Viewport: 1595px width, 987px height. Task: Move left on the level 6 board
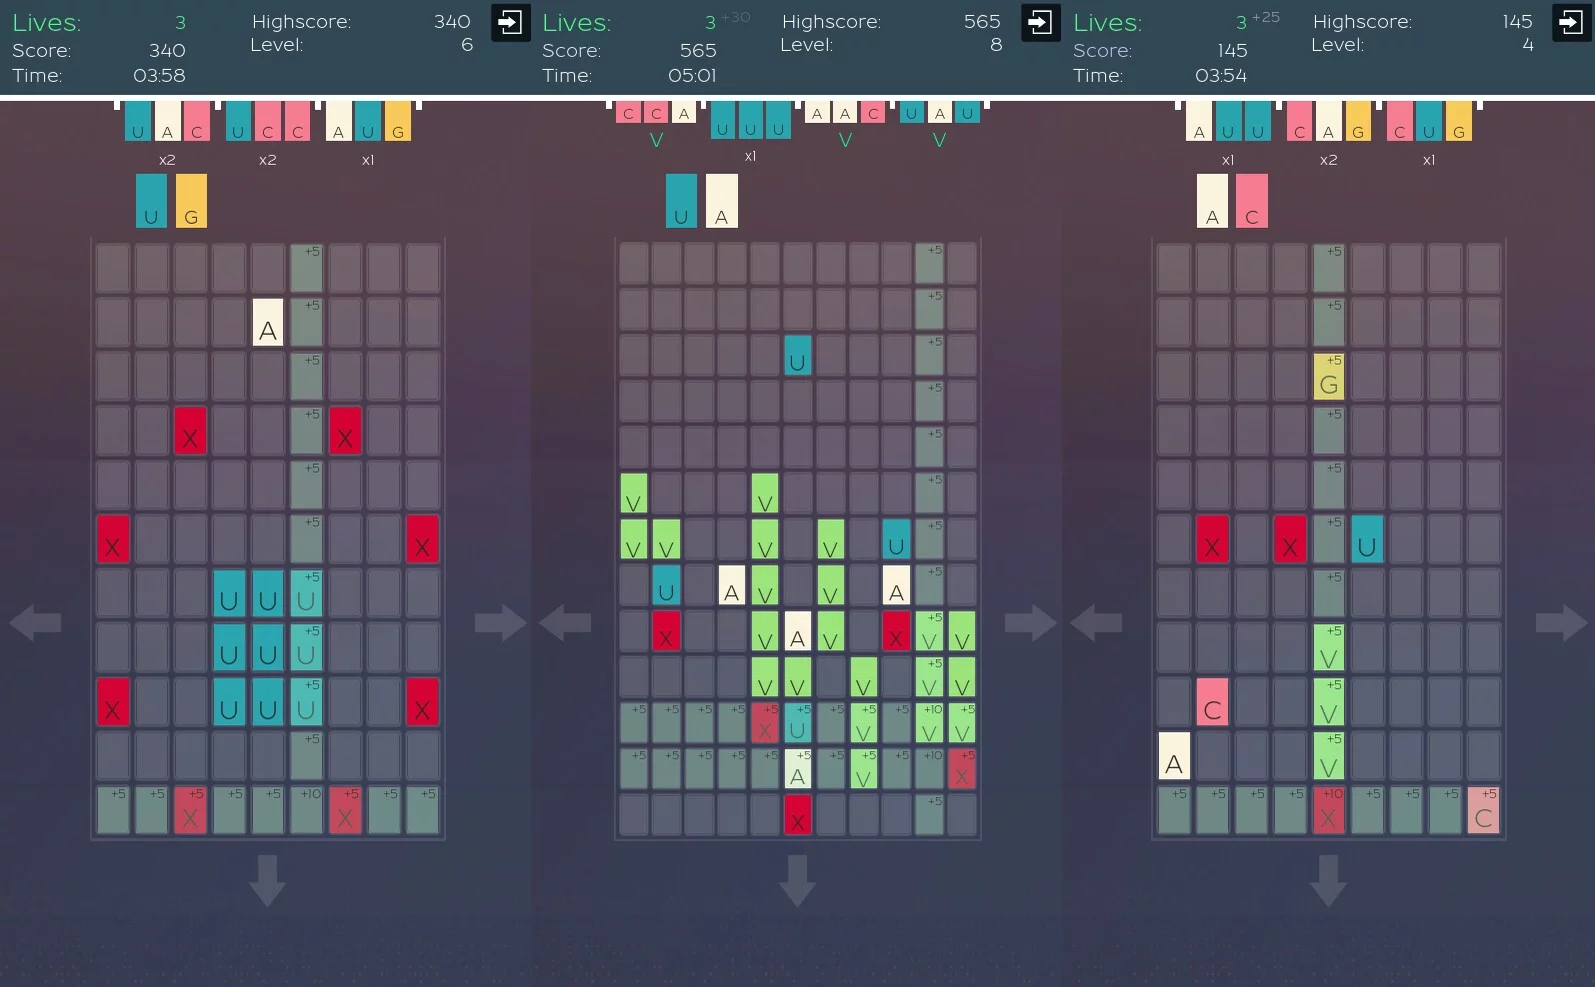click(x=35, y=623)
